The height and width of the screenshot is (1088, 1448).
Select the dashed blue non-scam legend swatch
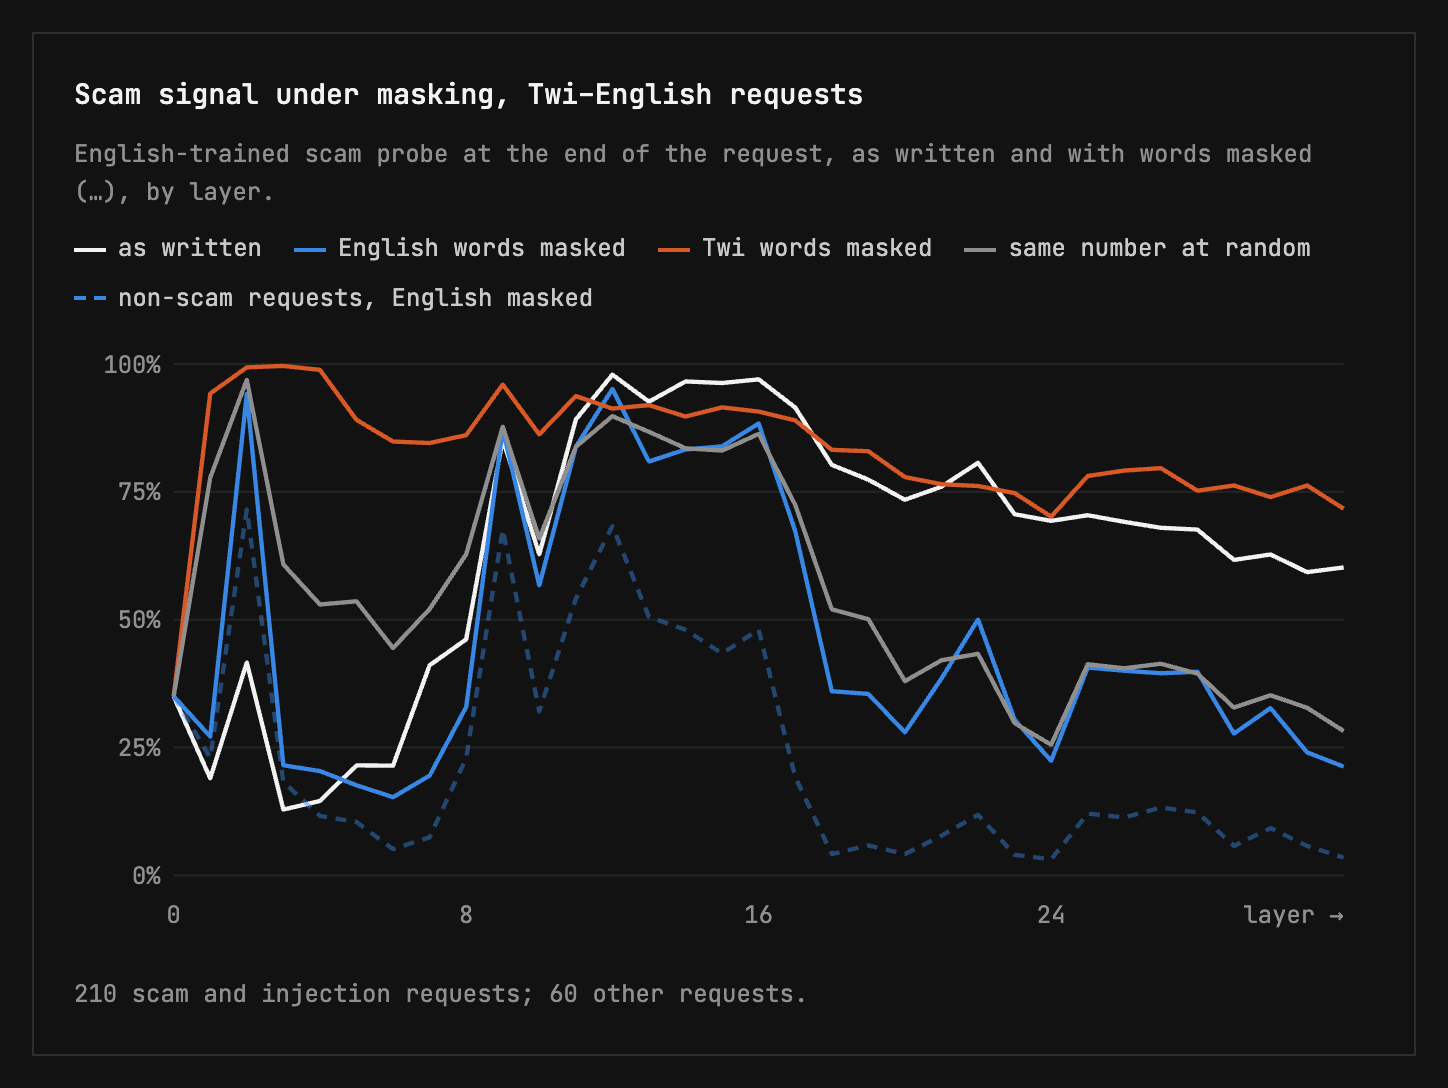click(90, 299)
